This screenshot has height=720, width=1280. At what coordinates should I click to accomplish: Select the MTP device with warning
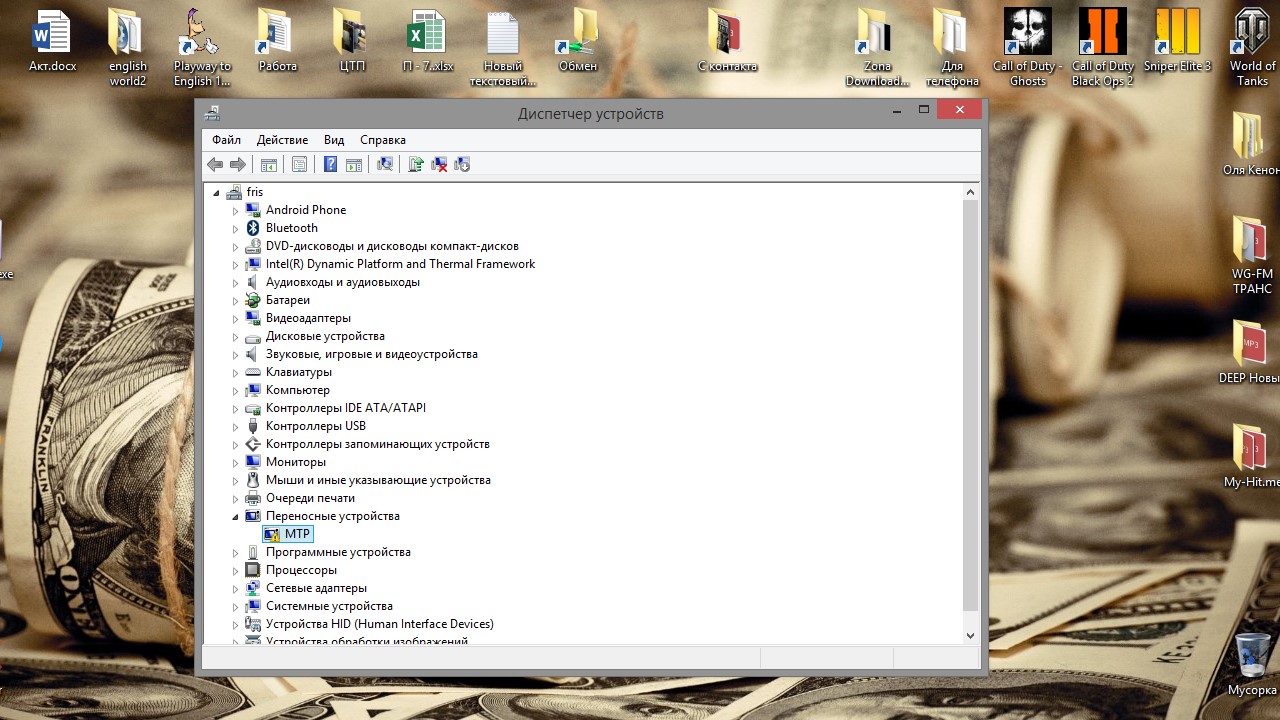297,534
